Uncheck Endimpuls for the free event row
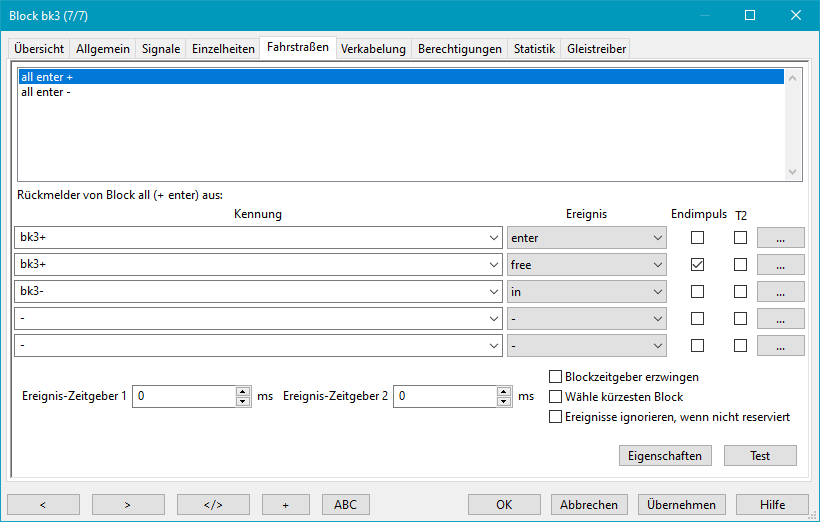The image size is (820, 522). coord(697,265)
